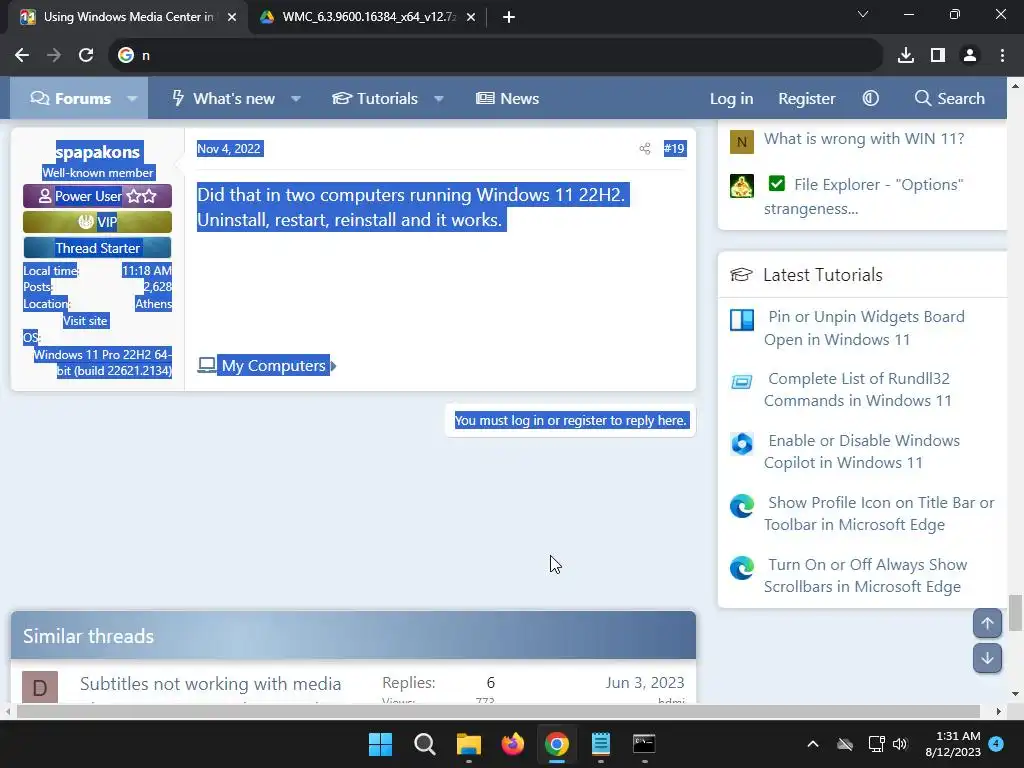Open clock and calendar showing 1:31 AM
The width and height of the screenshot is (1024, 768).
[953, 744]
